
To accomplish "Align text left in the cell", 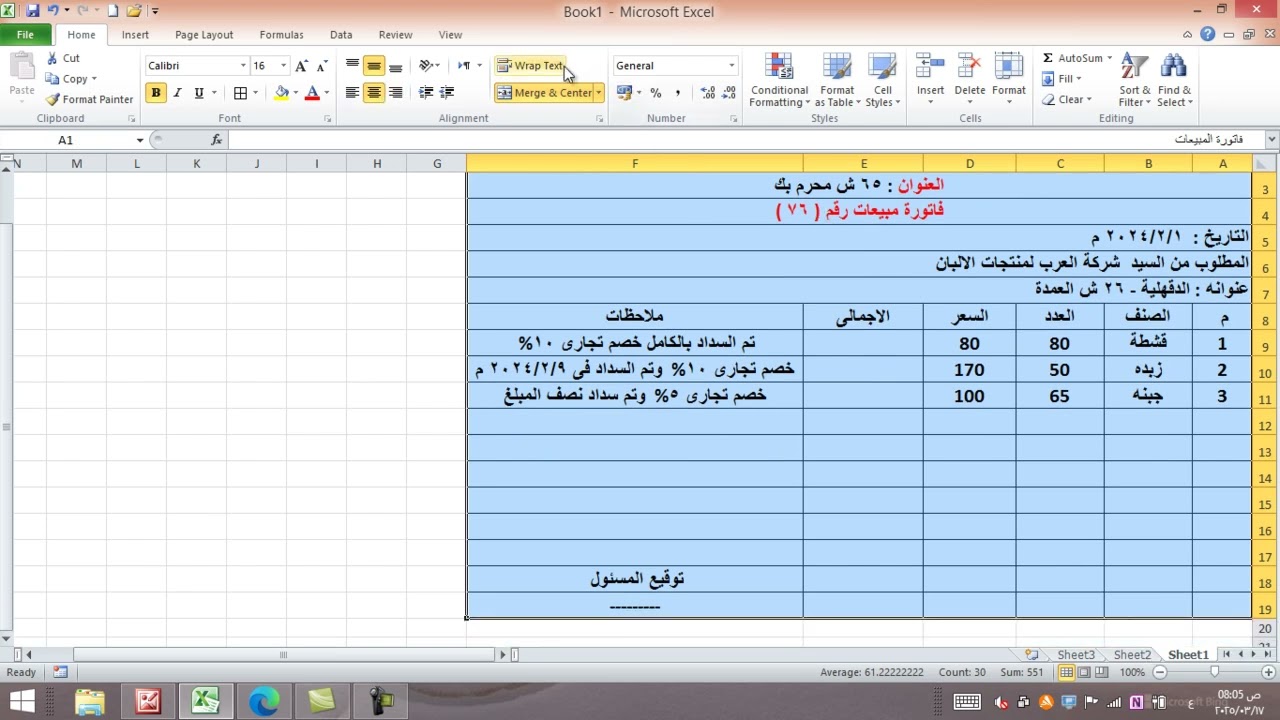I will (352, 93).
